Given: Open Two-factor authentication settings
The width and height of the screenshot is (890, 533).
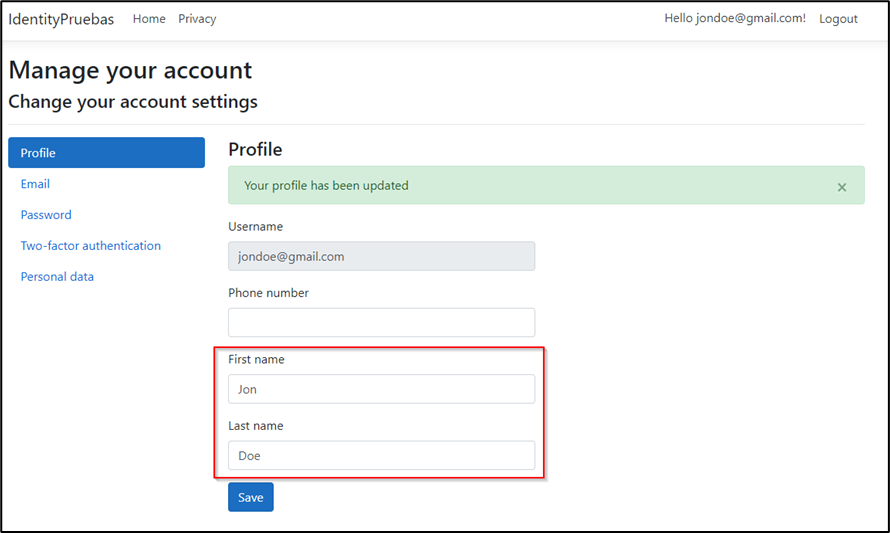Looking at the screenshot, I should 90,246.
